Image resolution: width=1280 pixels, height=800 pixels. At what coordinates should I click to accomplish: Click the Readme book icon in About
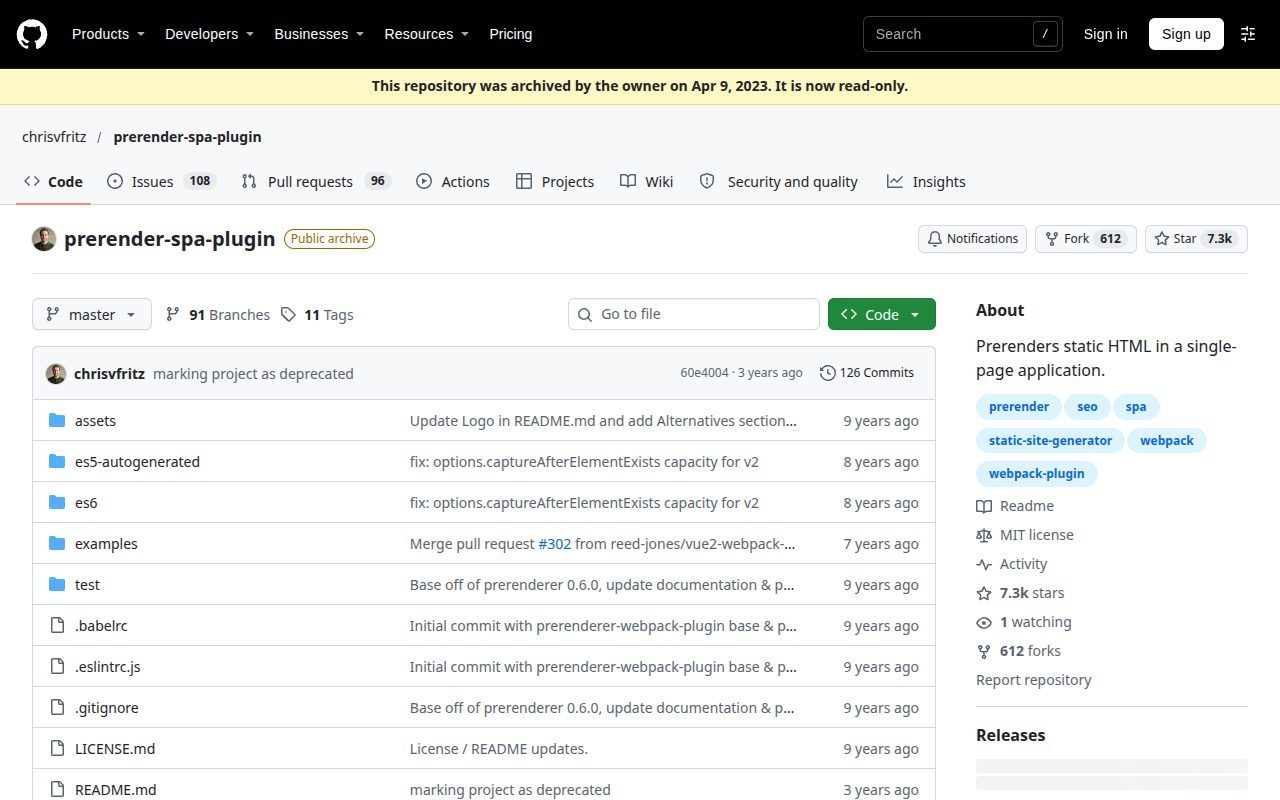click(984, 506)
